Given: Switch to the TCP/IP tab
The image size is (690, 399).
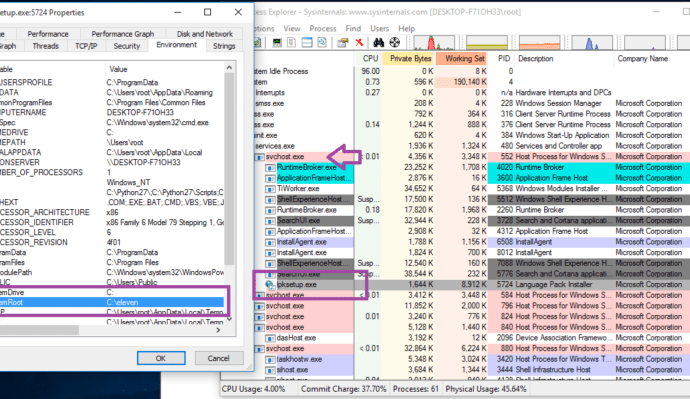Looking at the screenshot, I should pos(86,46).
